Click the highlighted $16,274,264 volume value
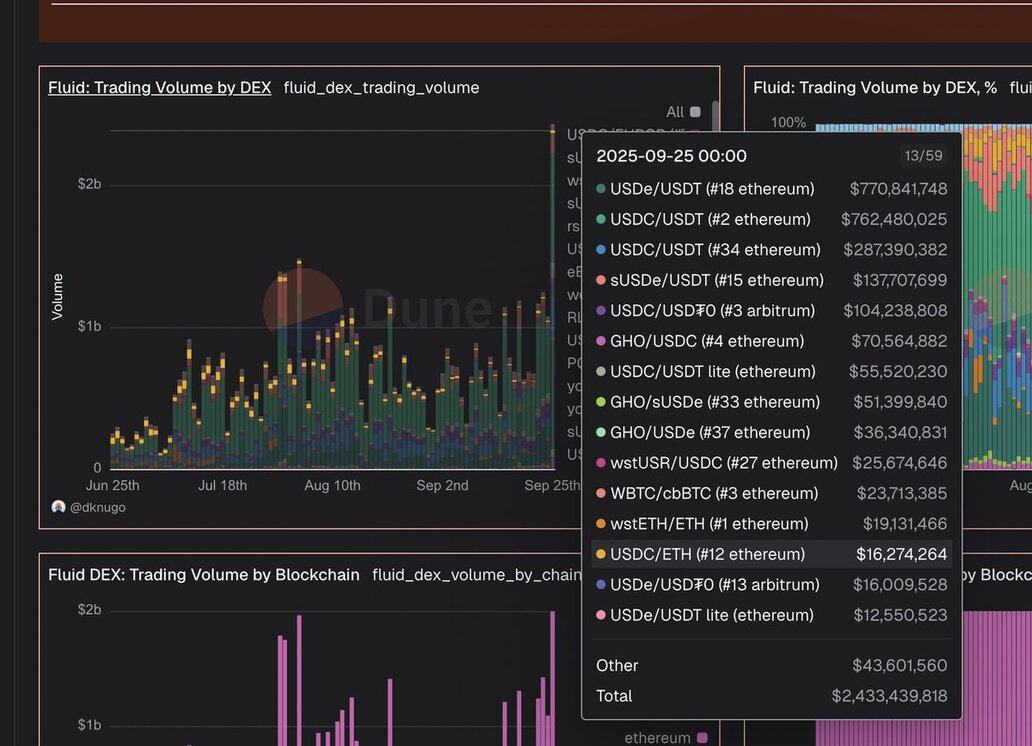1032x746 pixels. point(902,554)
